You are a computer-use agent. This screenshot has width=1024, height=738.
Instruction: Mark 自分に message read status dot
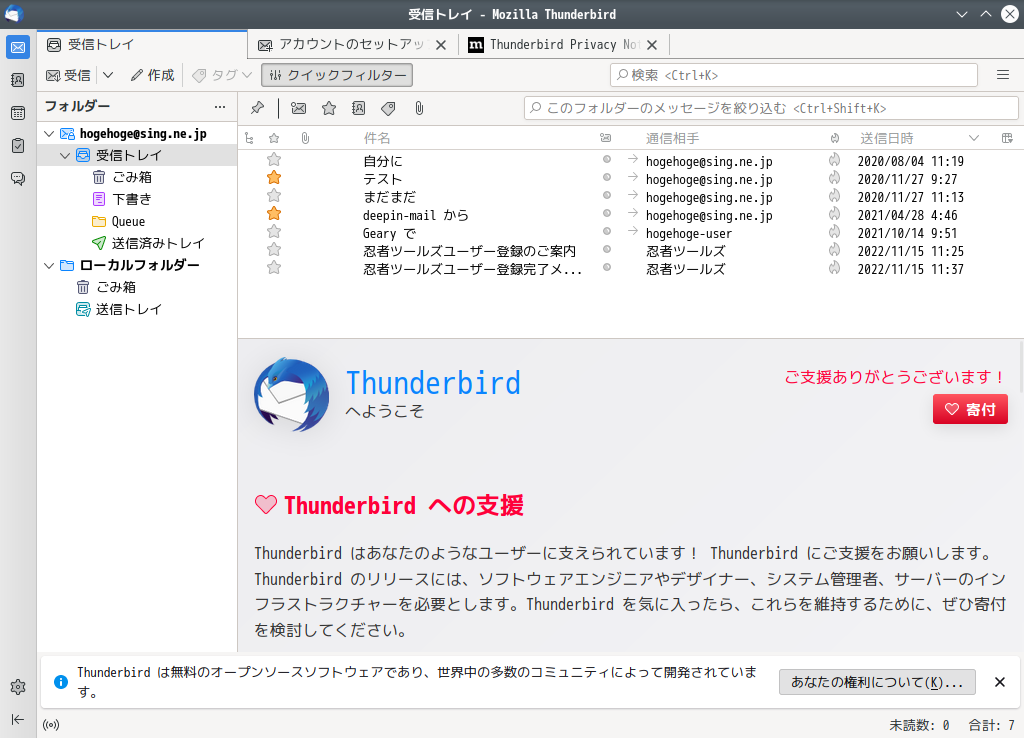pyautogui.click(x=607, y=159)
